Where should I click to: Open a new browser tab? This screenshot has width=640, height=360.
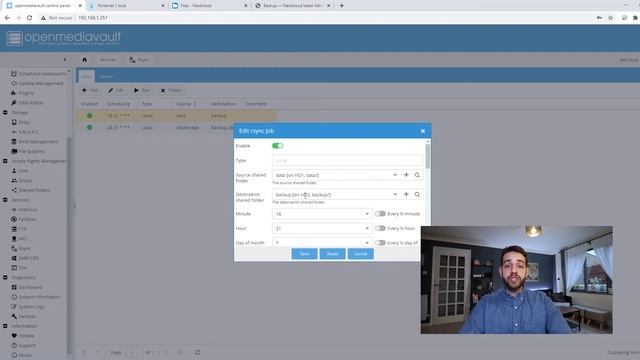point(342,6)
